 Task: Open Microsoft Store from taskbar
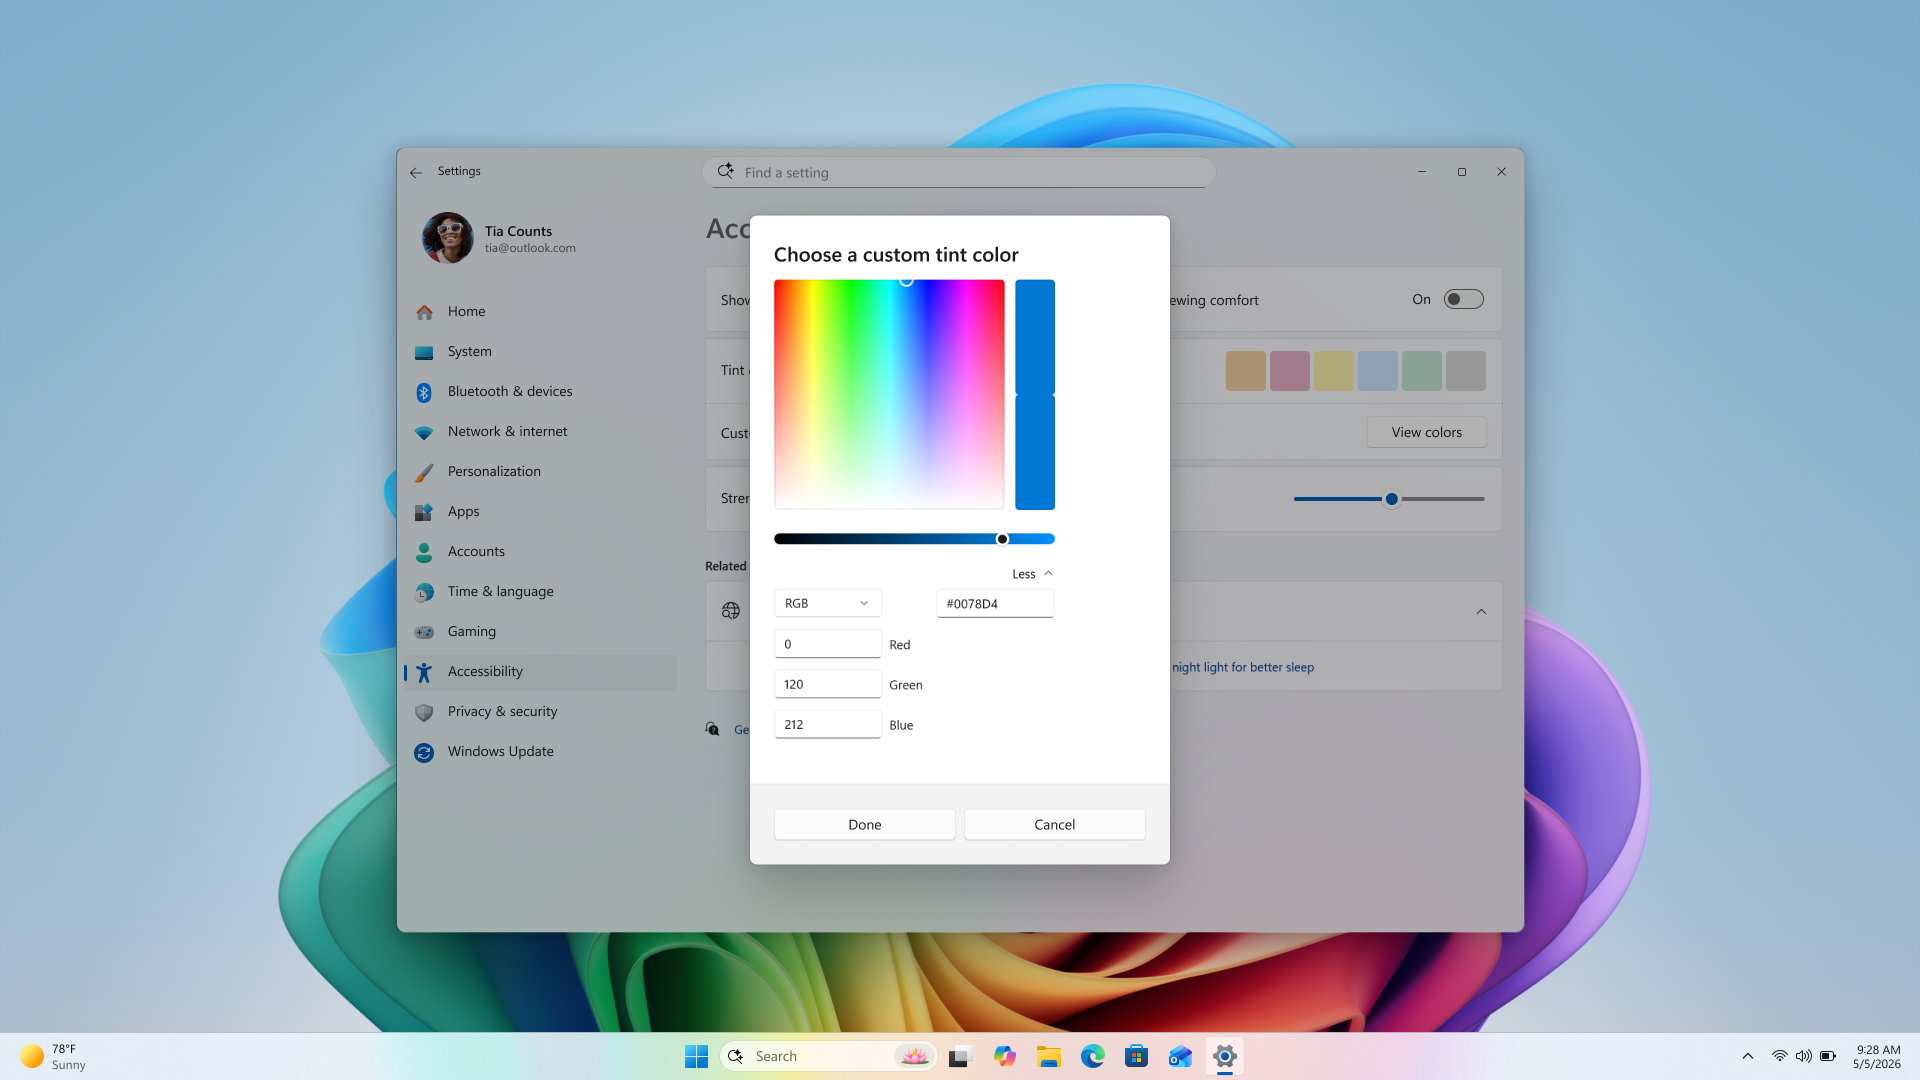coord(1136,1056)
